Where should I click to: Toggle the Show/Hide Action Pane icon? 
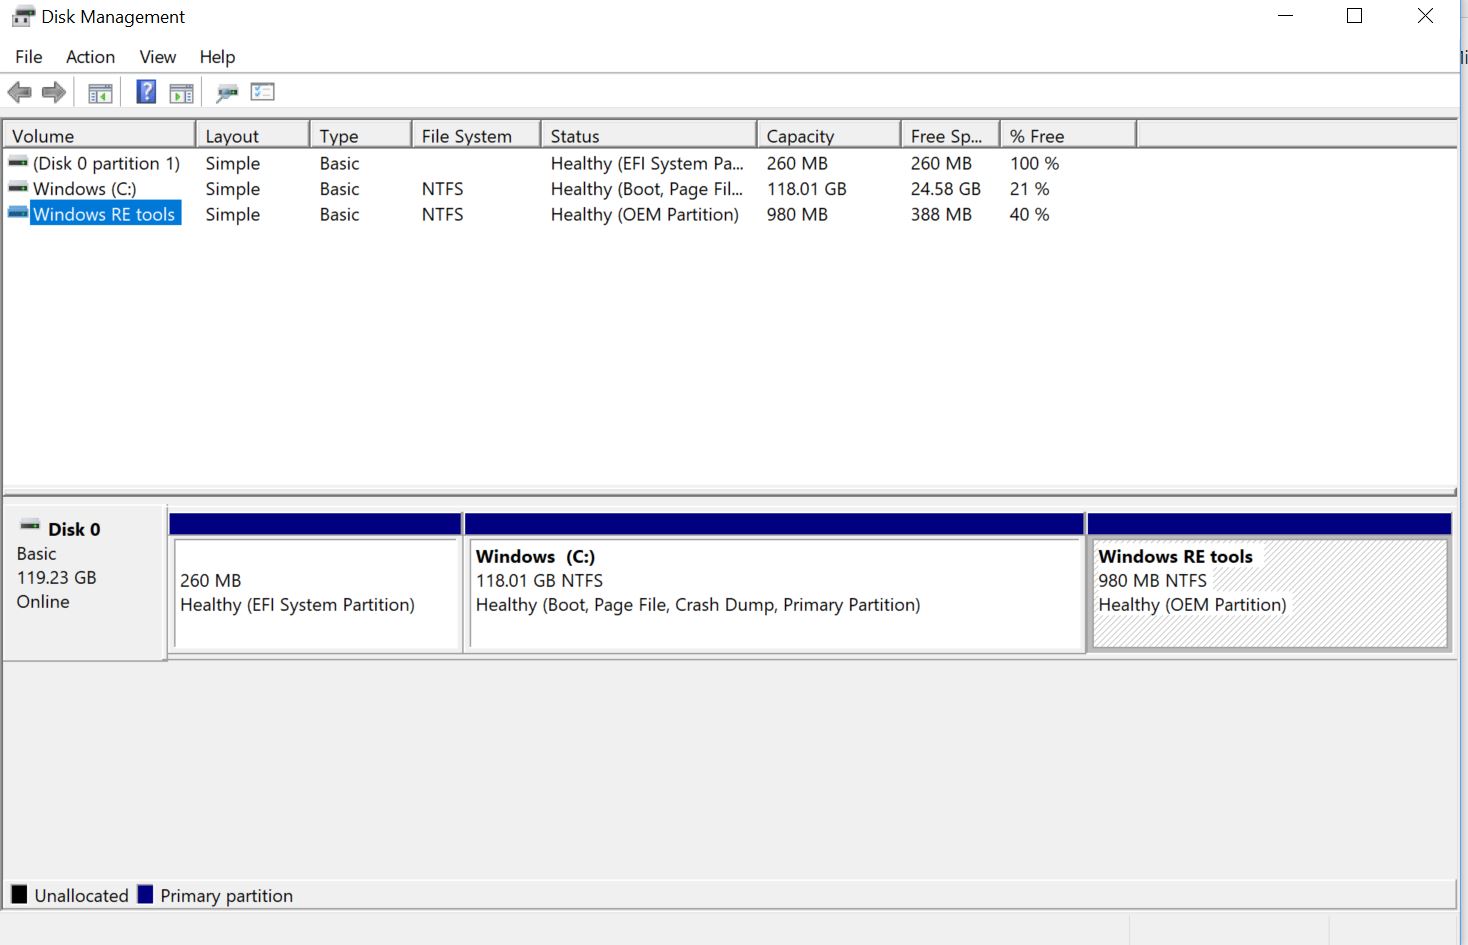coord(181,93)
